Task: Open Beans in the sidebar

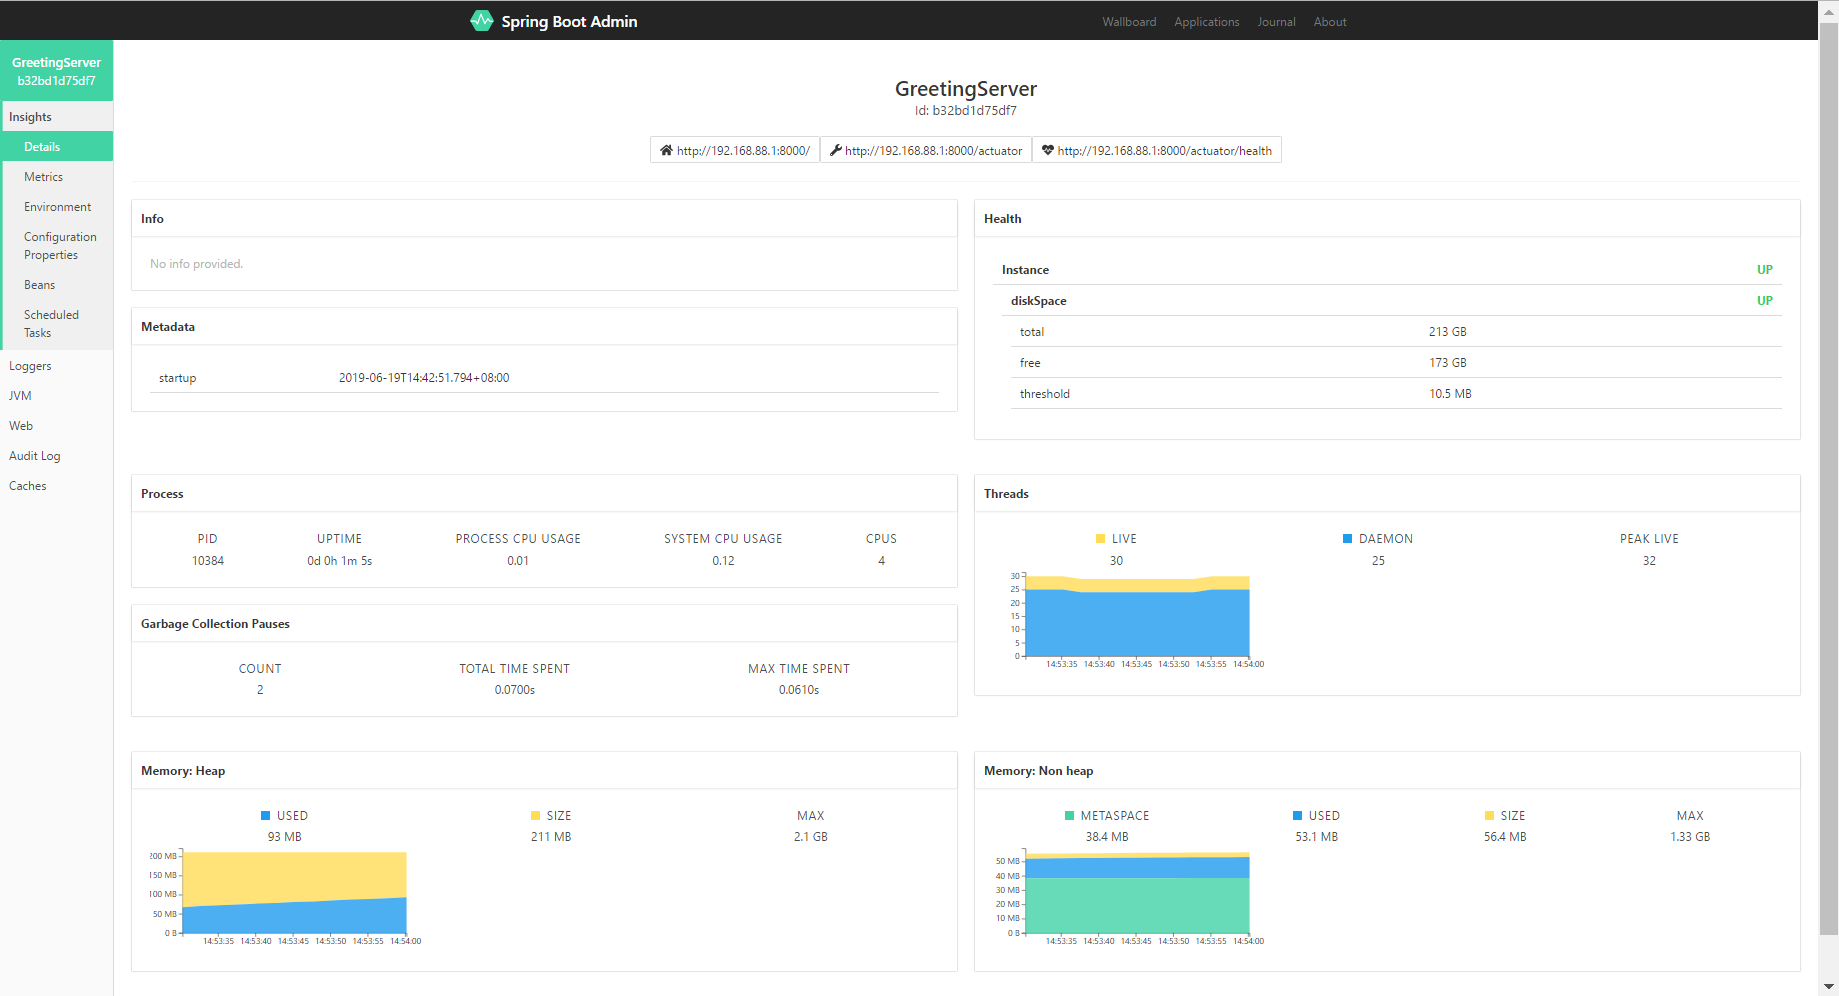Action: 56,285
